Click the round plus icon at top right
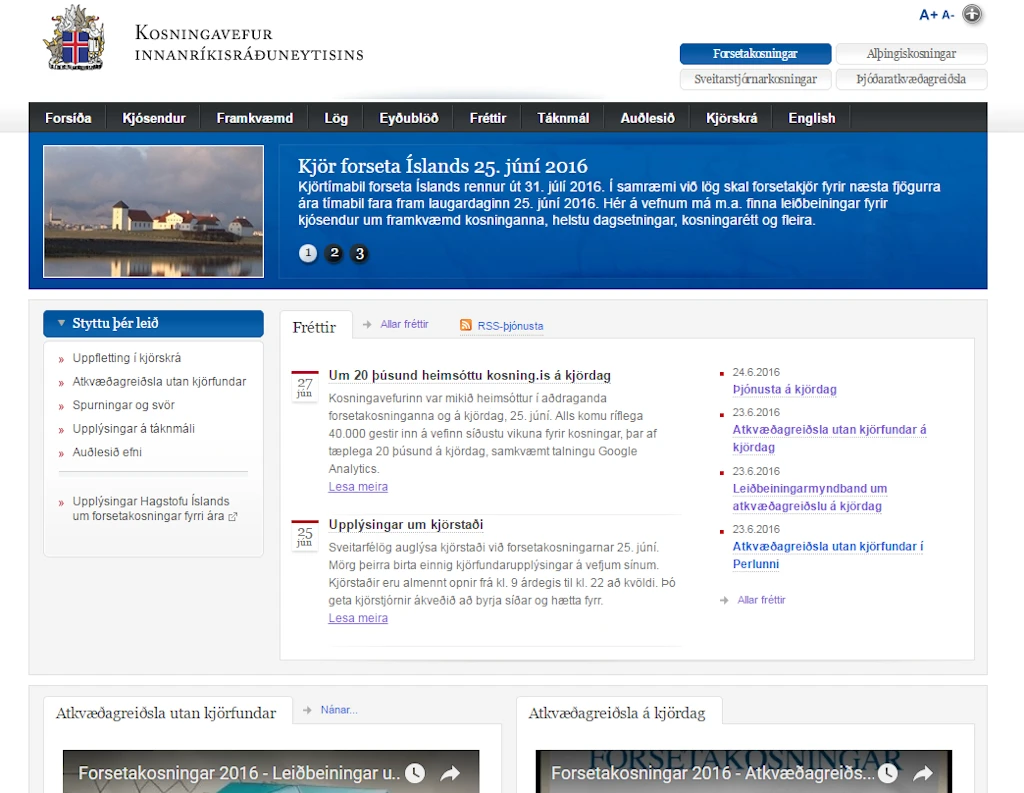This screenshot has width=1024, height=793. coord(972,14)
